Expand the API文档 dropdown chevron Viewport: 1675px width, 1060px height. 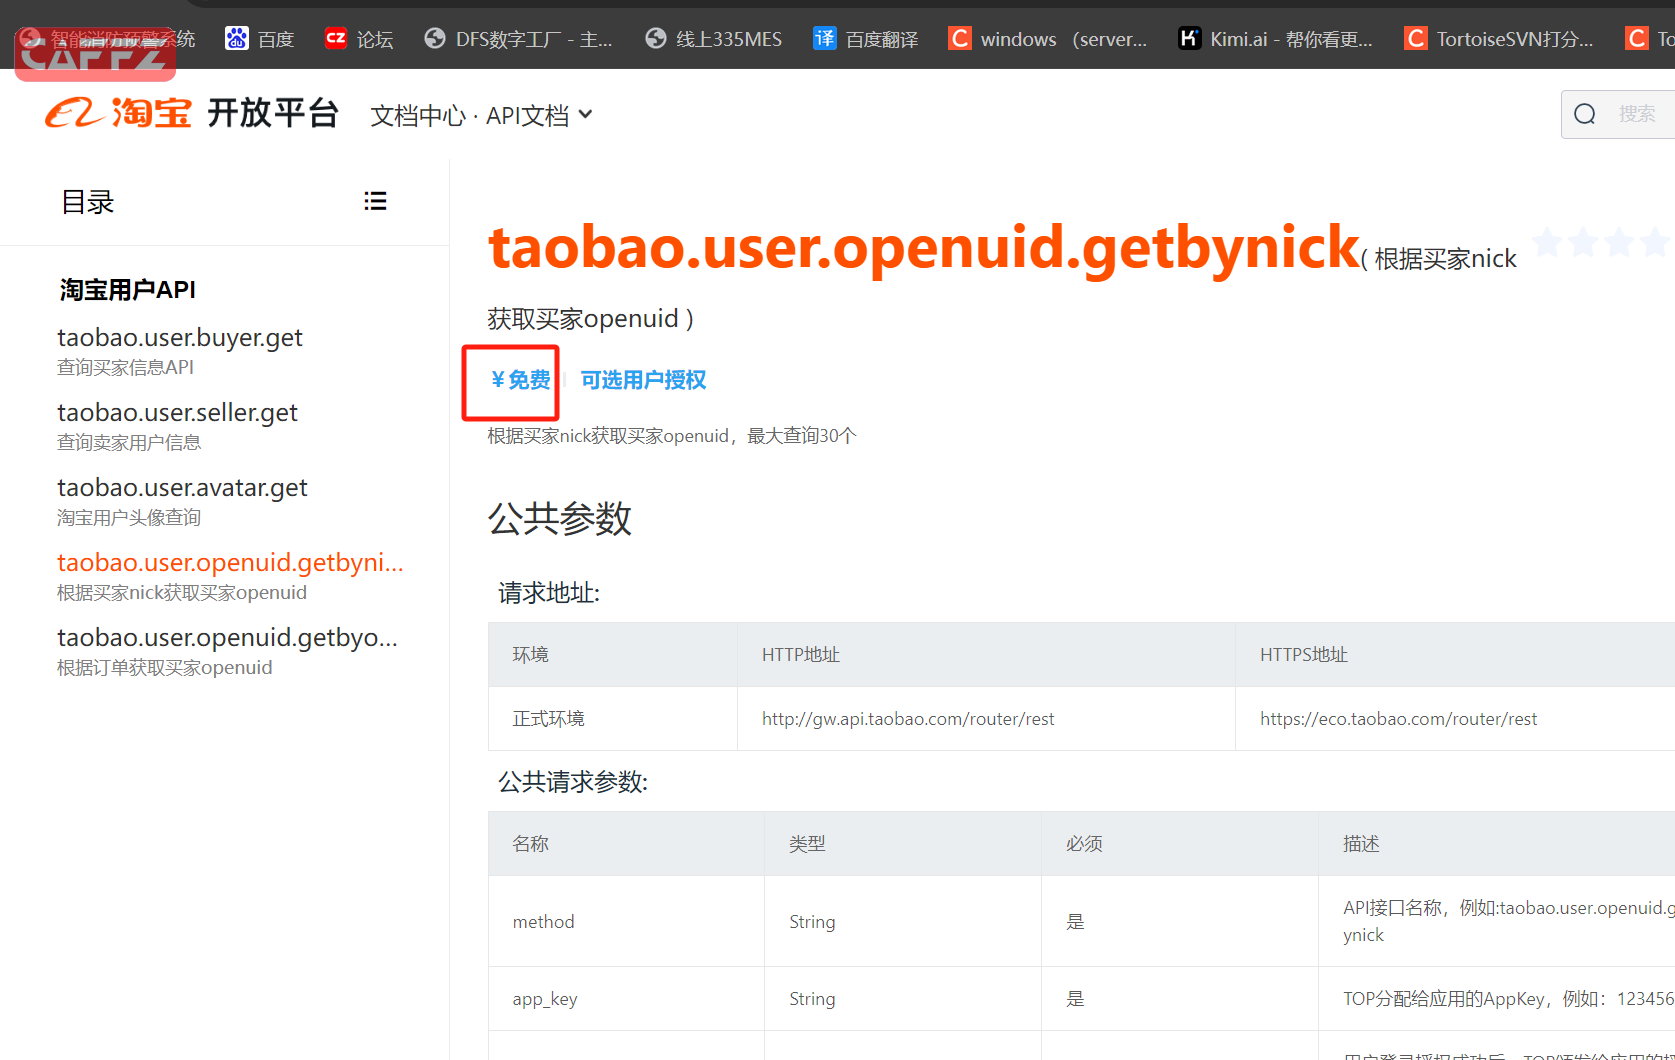(x=586, y=115)
